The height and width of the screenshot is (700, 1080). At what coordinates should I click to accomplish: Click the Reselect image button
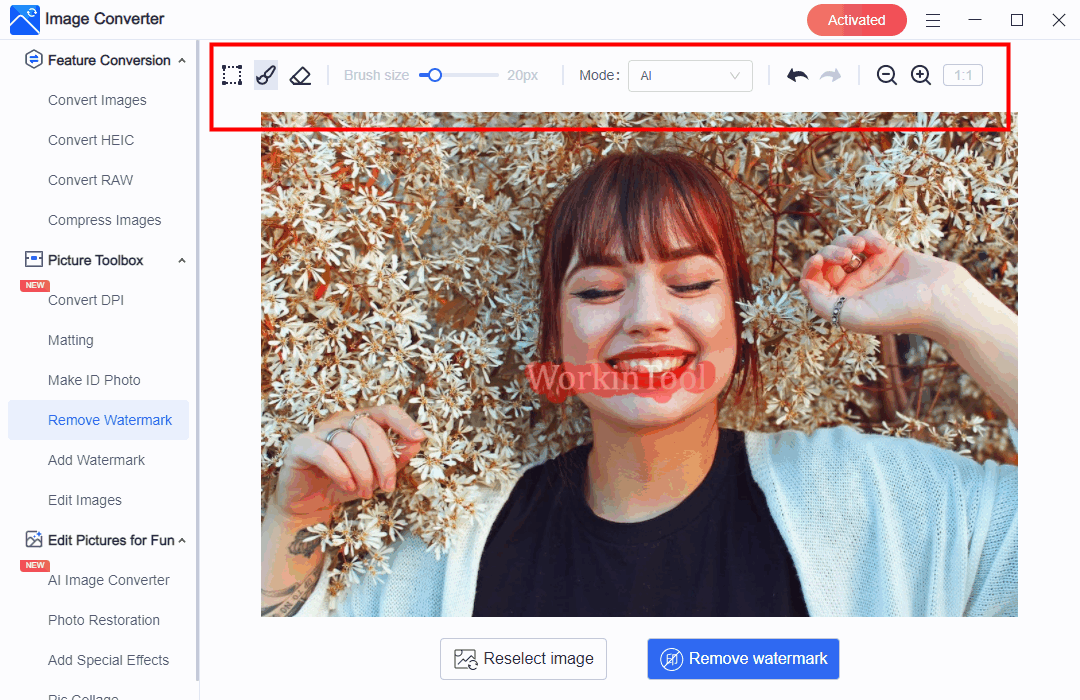[x=523, y=658]
